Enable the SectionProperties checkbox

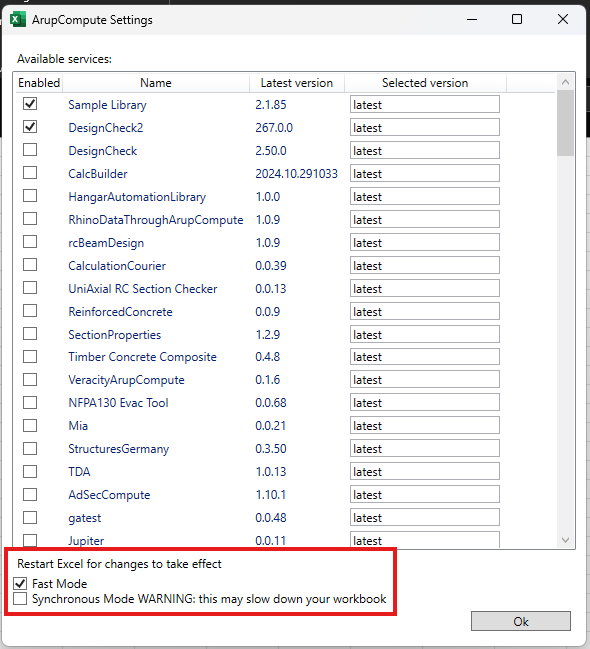pyautogui.click(x=30, y=334)
